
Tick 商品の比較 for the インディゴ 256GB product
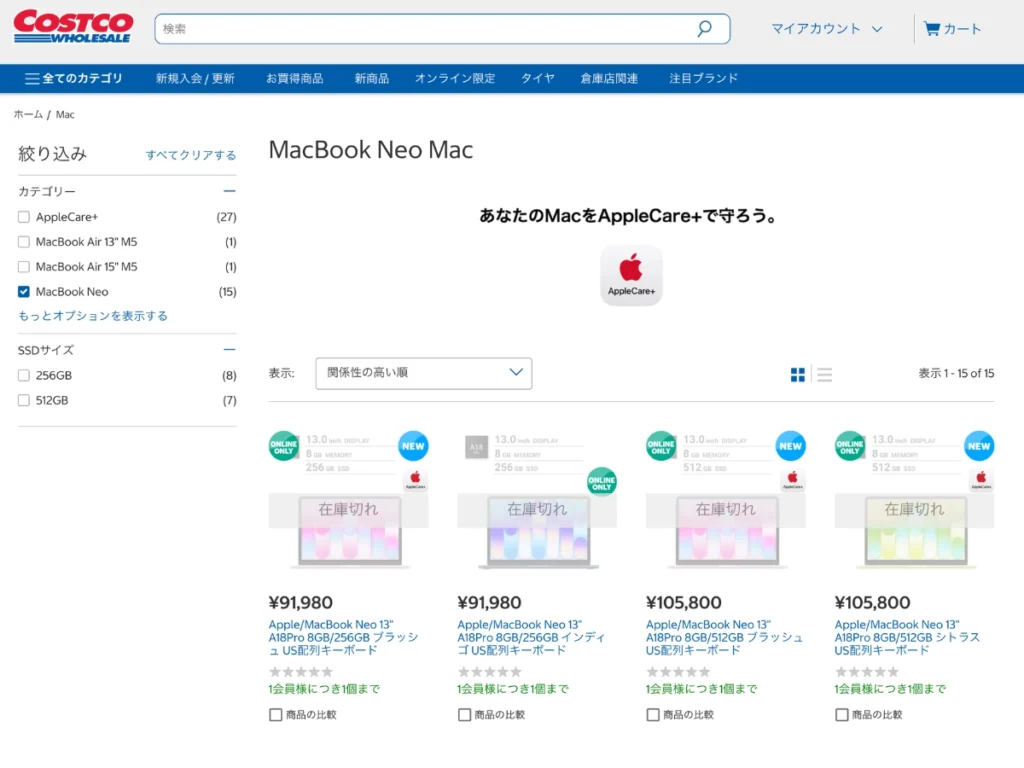(x=464, y=715)
